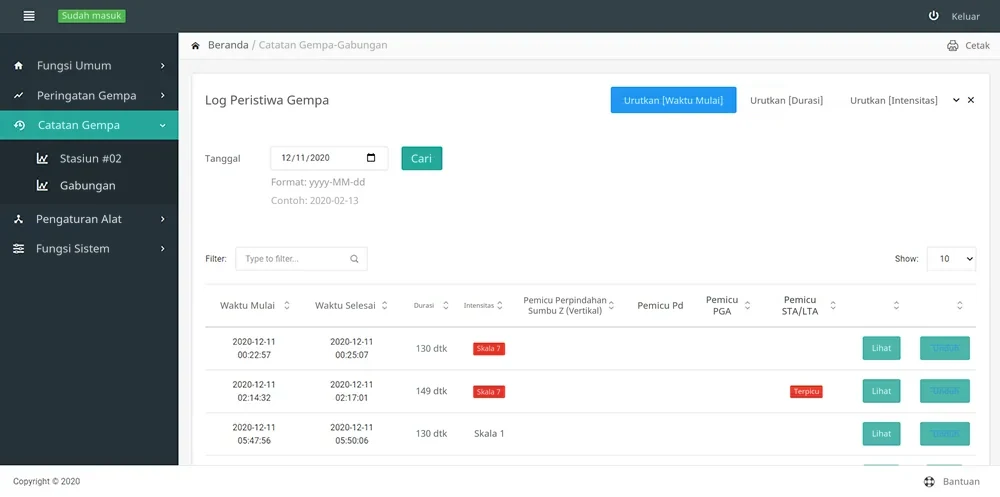Screen dimensions: 1000x497
Task: Click Skala 7 badge of 149 dtk row
Action: pos(489,392)
